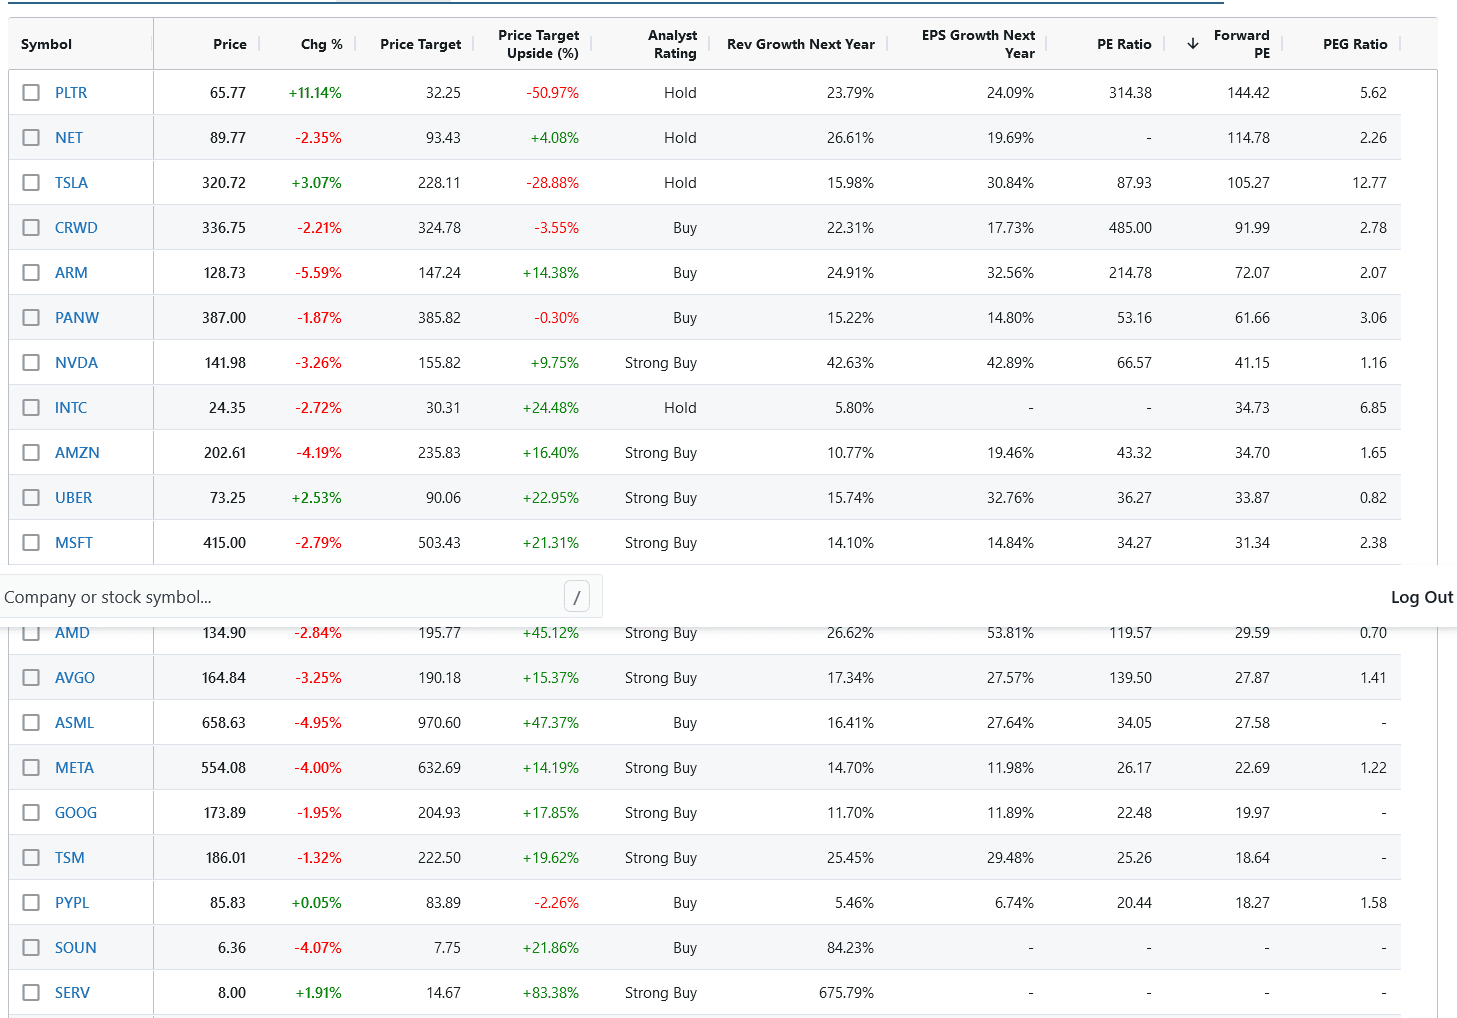Sort by Forward PE column header
The image size is (1457, 1018).
[x=1241, y=44]
